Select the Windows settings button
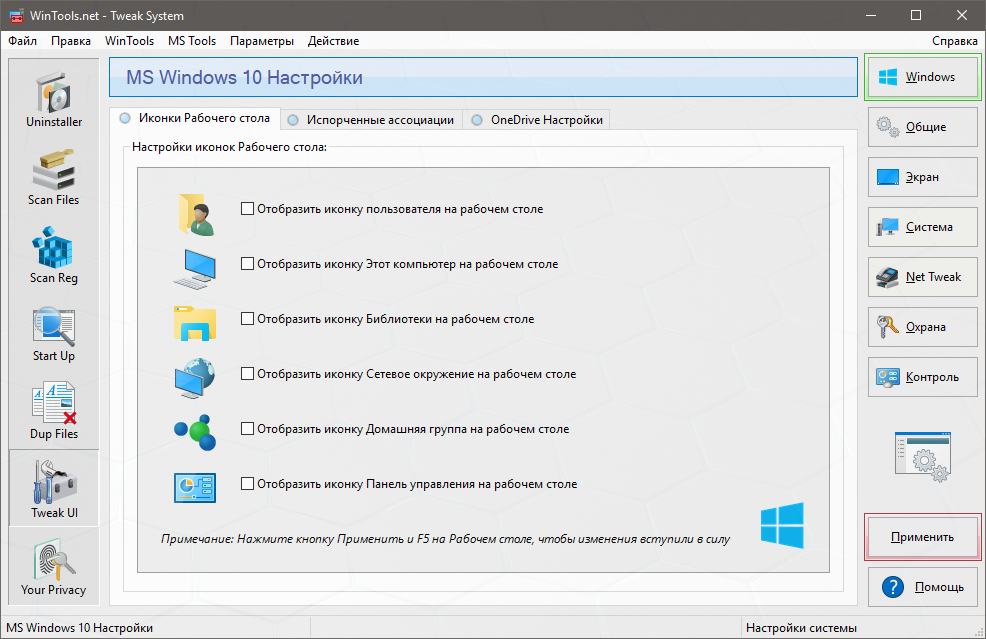Image resolution: width=986 pixels, height=639 pixels. (922, 77)
